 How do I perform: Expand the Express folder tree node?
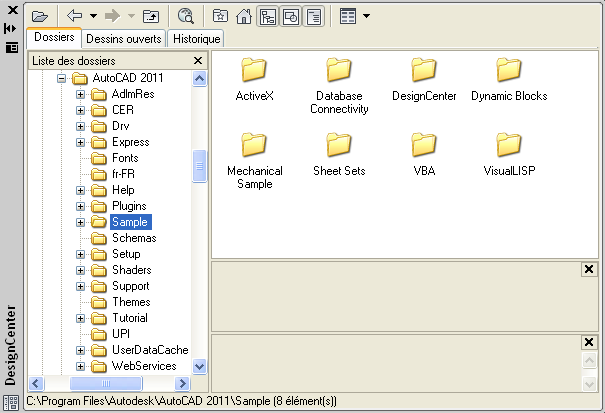click(81, 142)
